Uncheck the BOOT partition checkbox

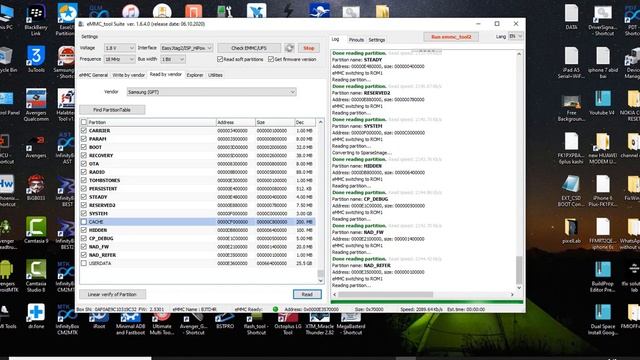tap(84, 147)
